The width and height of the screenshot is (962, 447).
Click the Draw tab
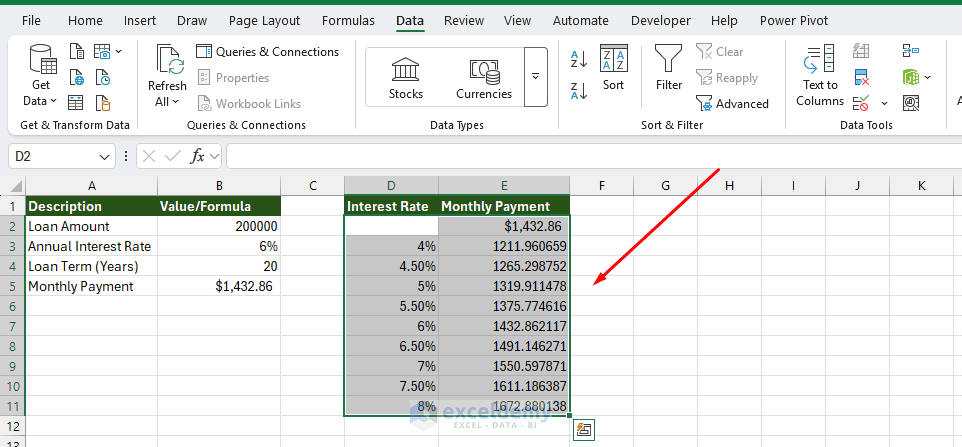tap(192, 21)
